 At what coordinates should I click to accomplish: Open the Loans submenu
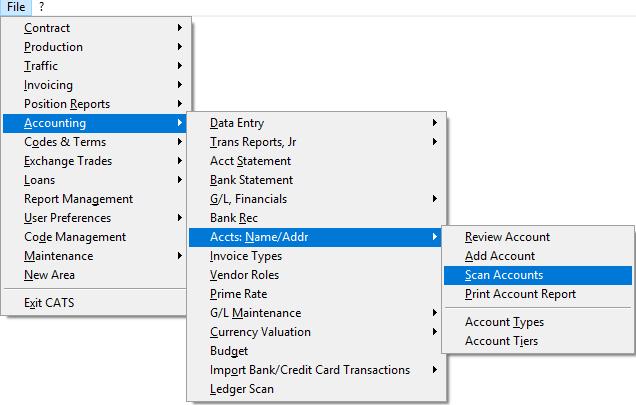[96, 180]
